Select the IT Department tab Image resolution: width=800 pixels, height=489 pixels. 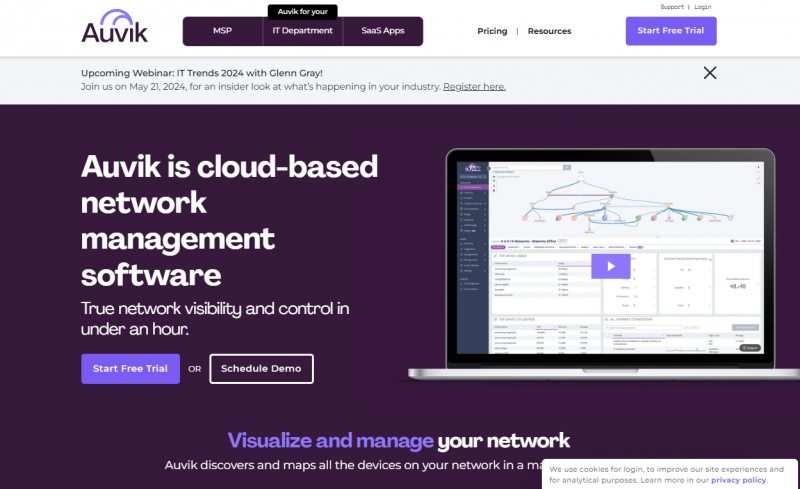point(302,31)
